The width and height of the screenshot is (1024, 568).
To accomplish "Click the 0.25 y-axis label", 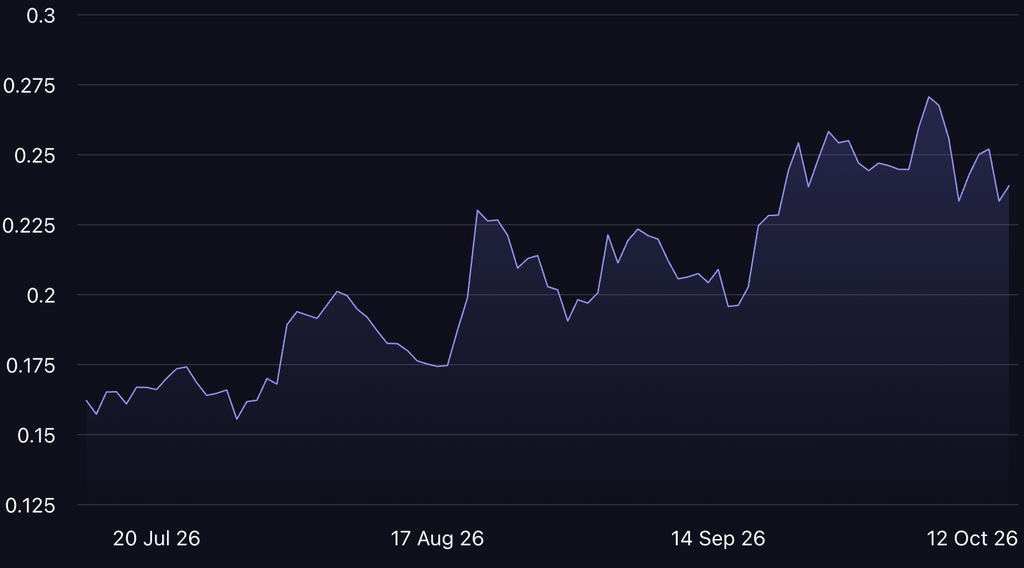I will pyautogui.click(x=35, y=156).
